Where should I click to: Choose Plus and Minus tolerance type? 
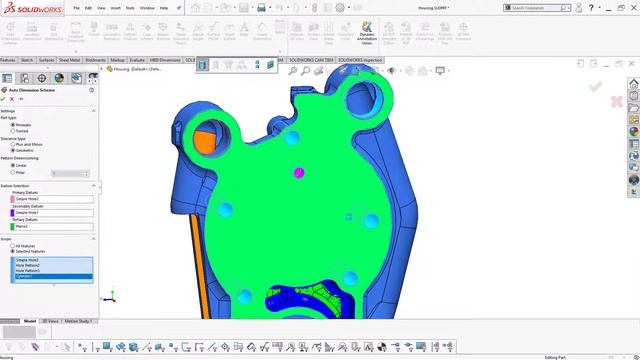(13, 144)
